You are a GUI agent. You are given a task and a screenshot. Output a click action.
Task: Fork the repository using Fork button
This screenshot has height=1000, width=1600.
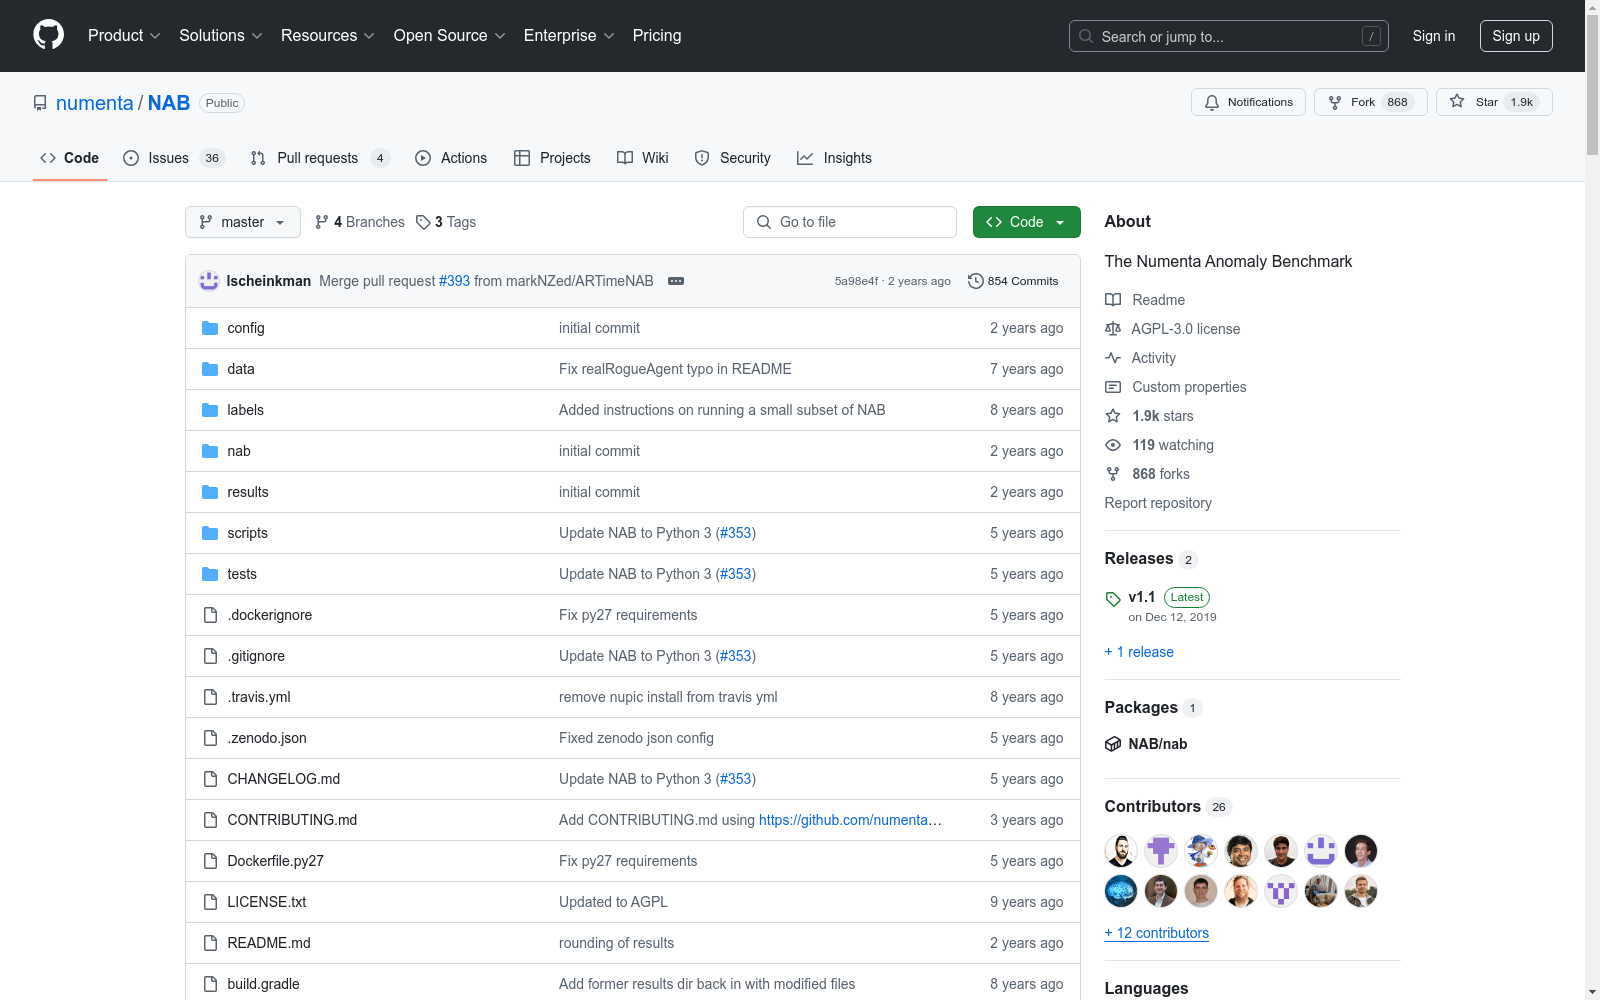pyautogui.click(x=1370, y=102)
